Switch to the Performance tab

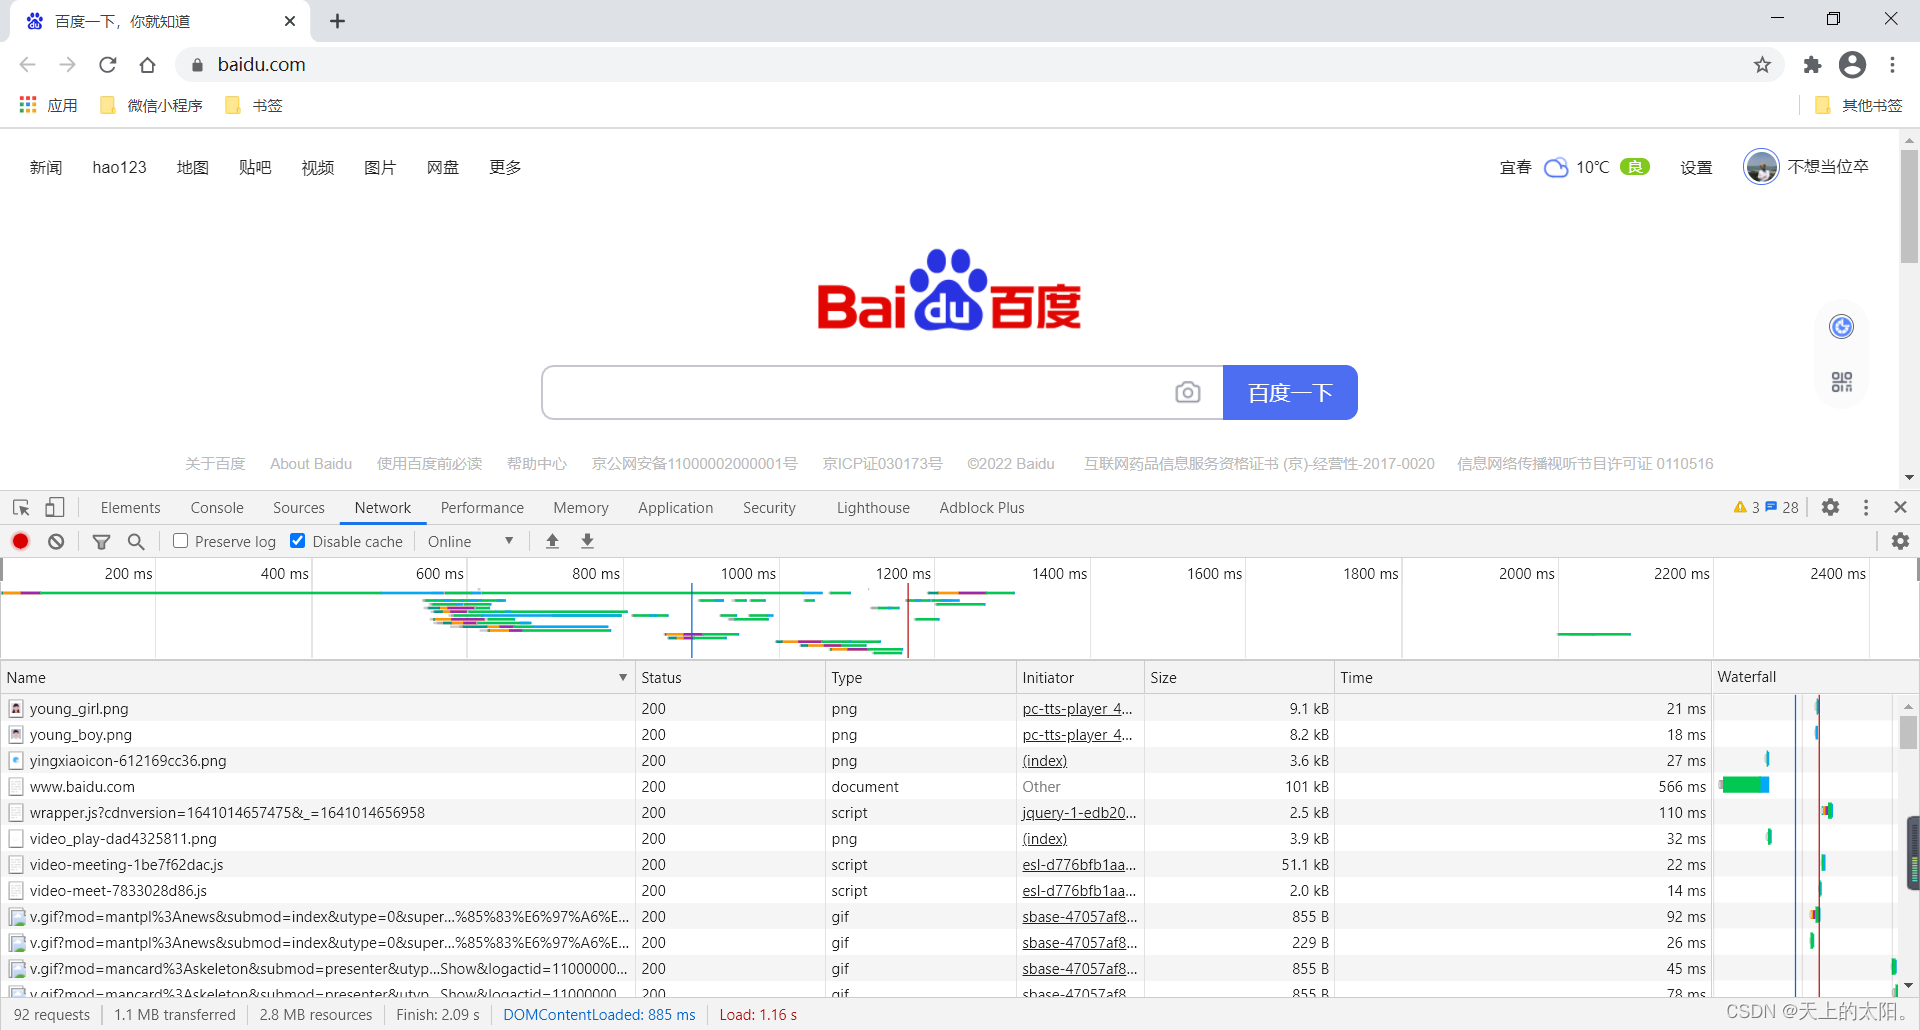click(x=482, y=507)
